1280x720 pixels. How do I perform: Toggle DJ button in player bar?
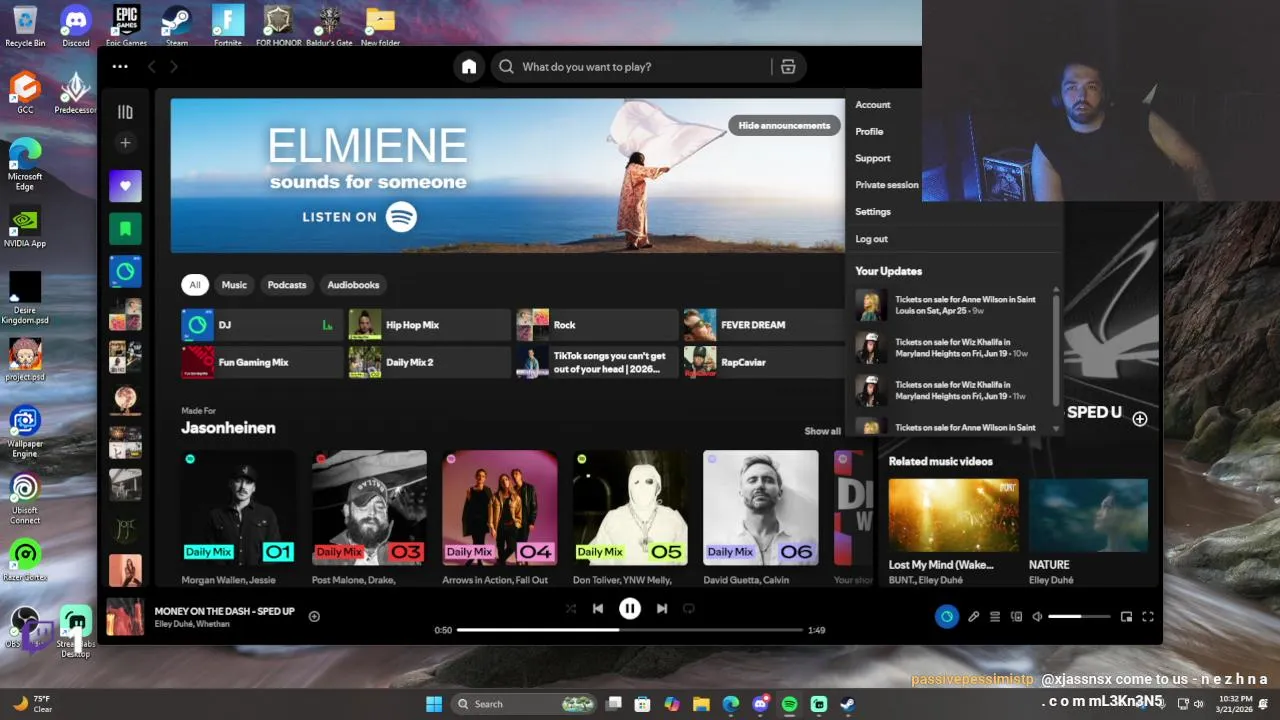point(946,617)
